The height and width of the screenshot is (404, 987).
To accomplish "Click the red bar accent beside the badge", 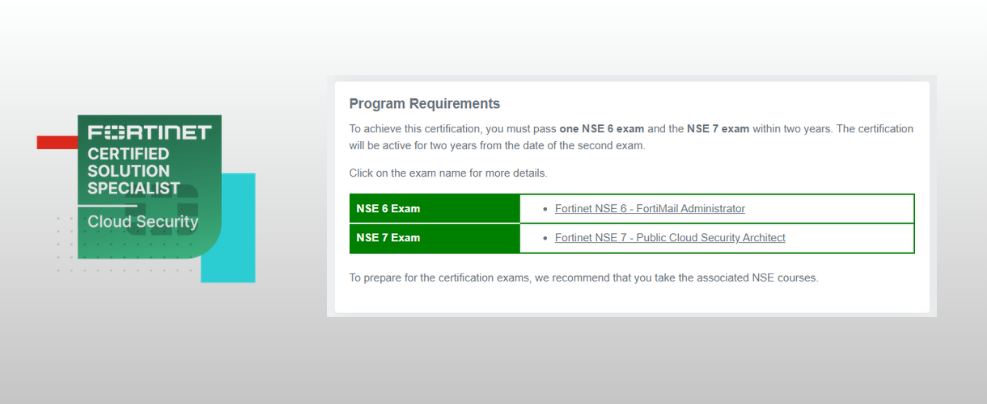I will pyautogui.click(x=56, y=142).
